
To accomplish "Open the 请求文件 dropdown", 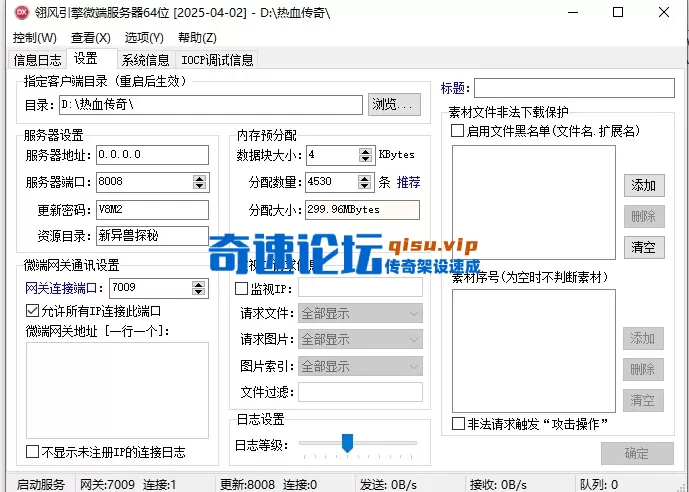I will [360, 314].
